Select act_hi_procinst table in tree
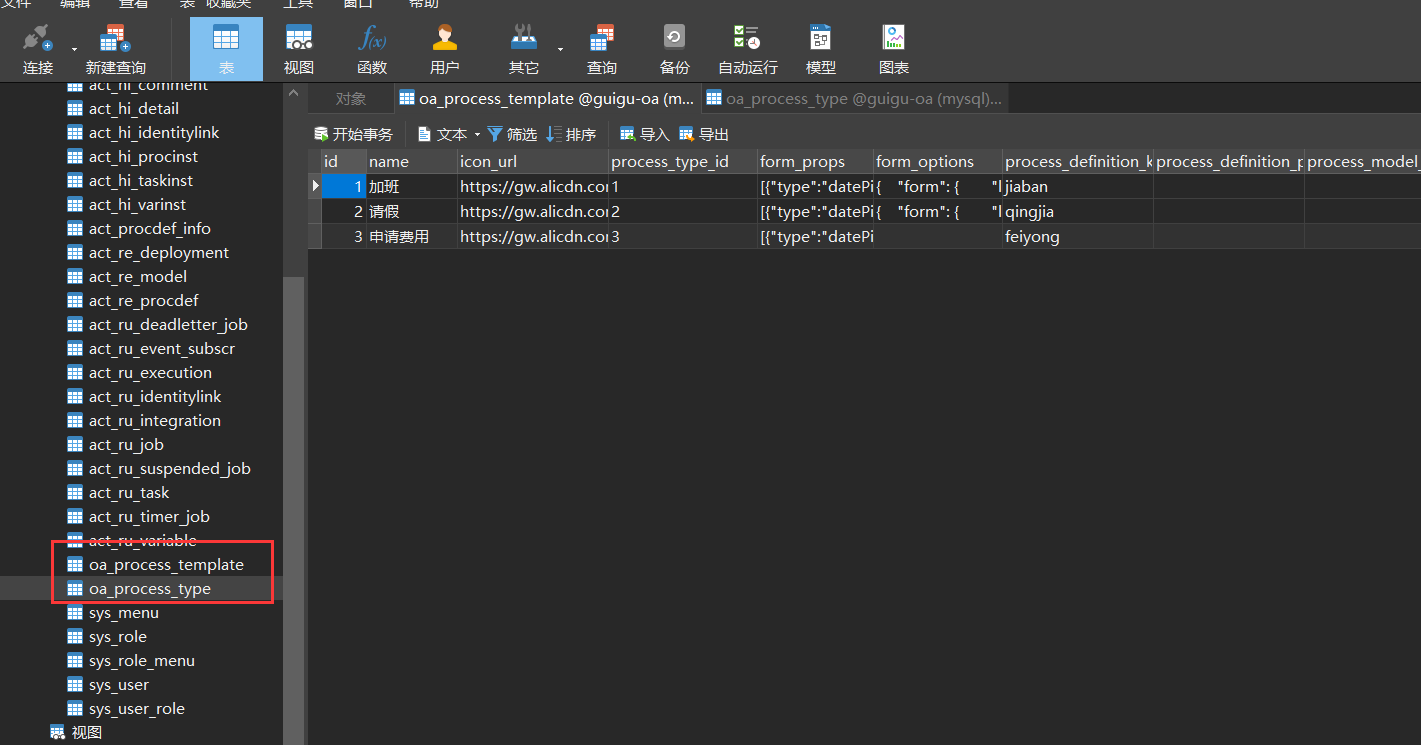This screenshot has width=1421, height=745. point(143,156)
